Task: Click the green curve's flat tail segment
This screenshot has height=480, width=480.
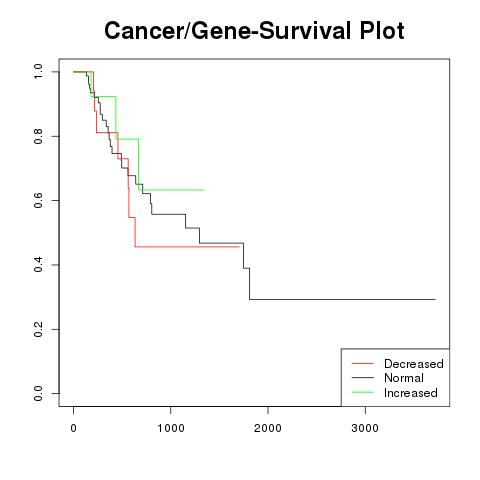Action: click(x=171, y=190)
